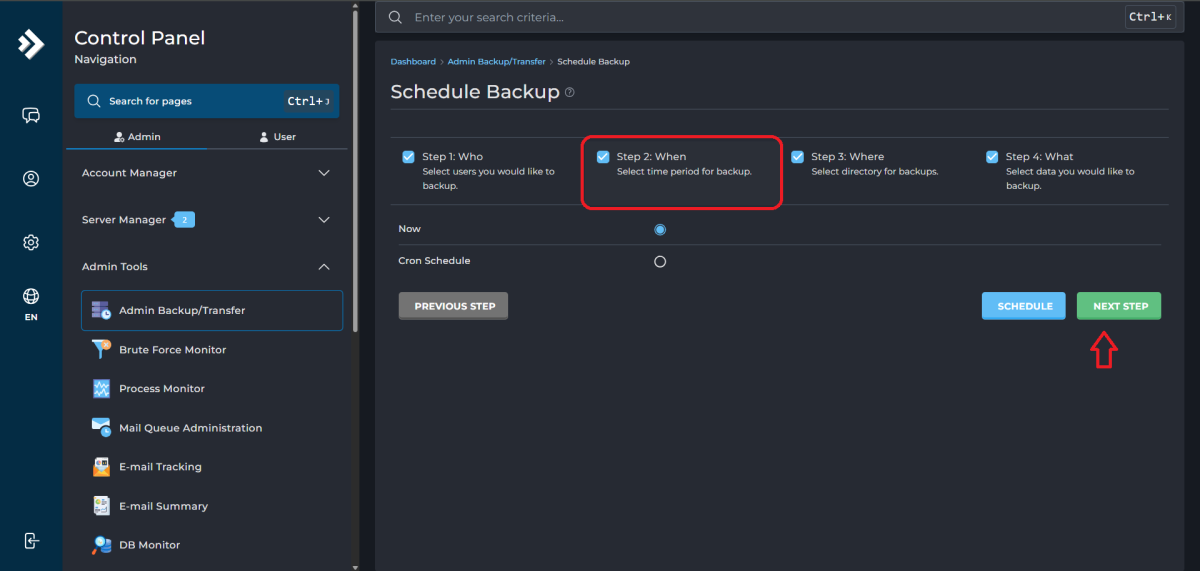Open Brute Force Monitor from the menu
The width and height of the screenshot is (1200, 571).
click(172, 350)
